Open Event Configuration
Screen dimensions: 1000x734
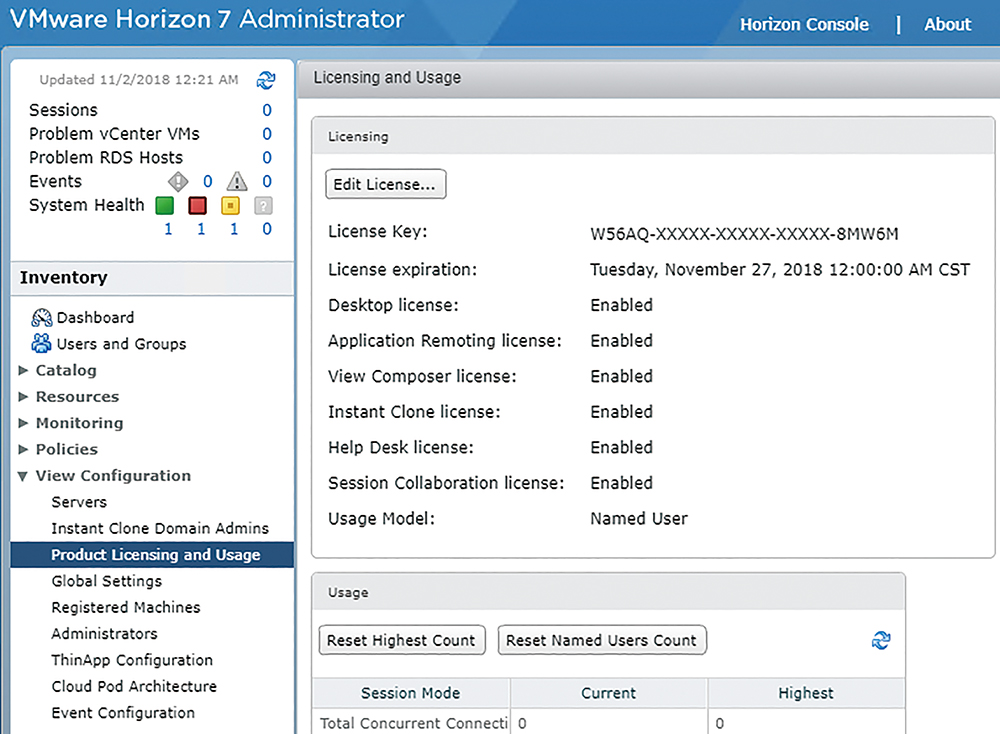(123, 713)
